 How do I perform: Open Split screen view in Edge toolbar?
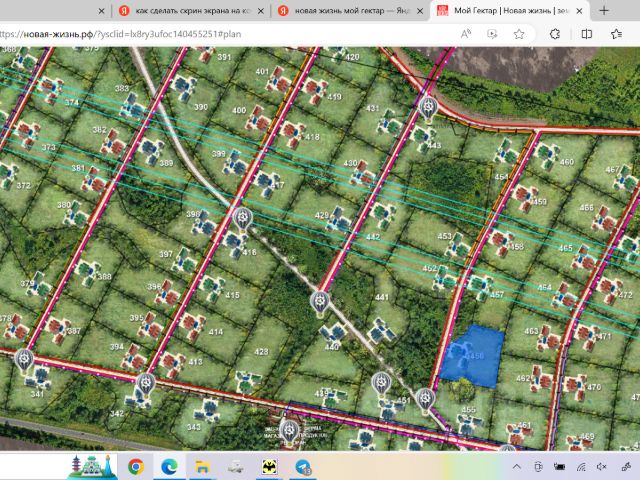587,34
